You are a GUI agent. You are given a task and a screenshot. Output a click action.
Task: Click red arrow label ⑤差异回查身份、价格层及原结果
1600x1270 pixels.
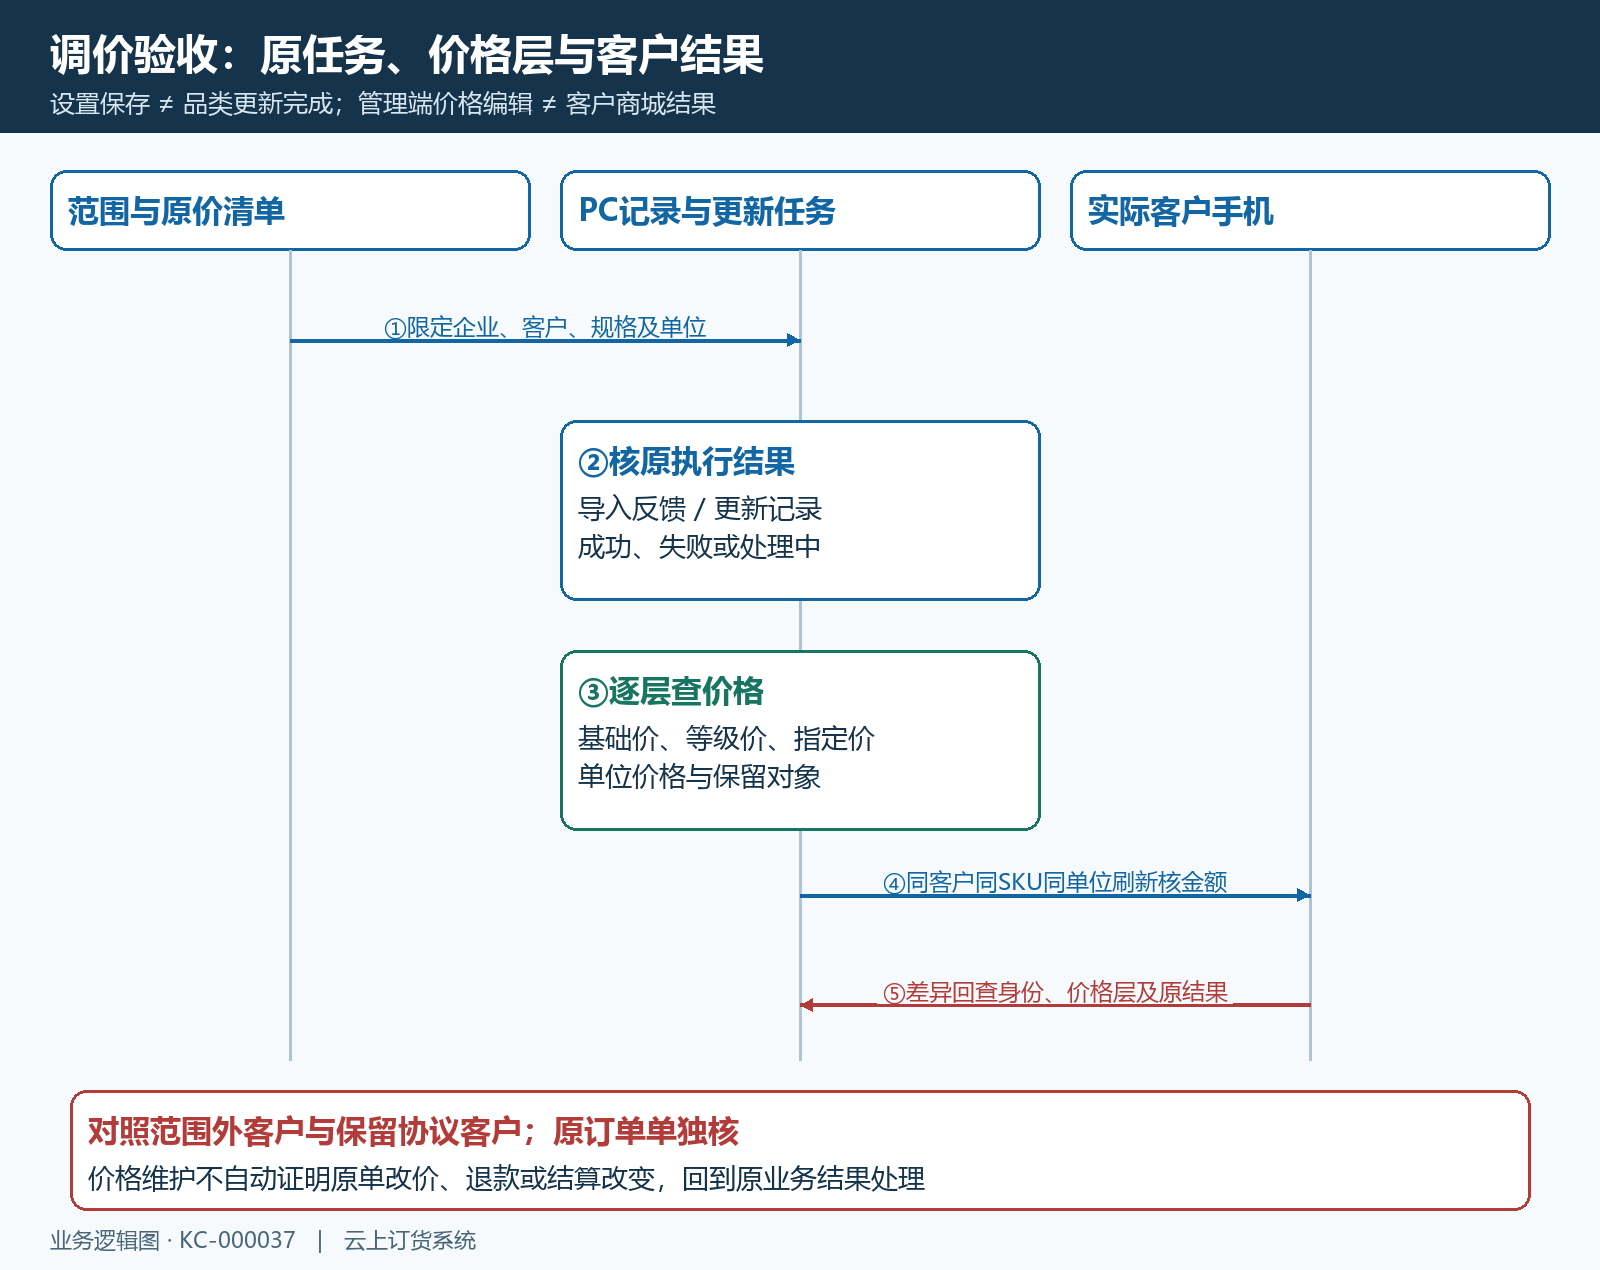coord(1055,992)
